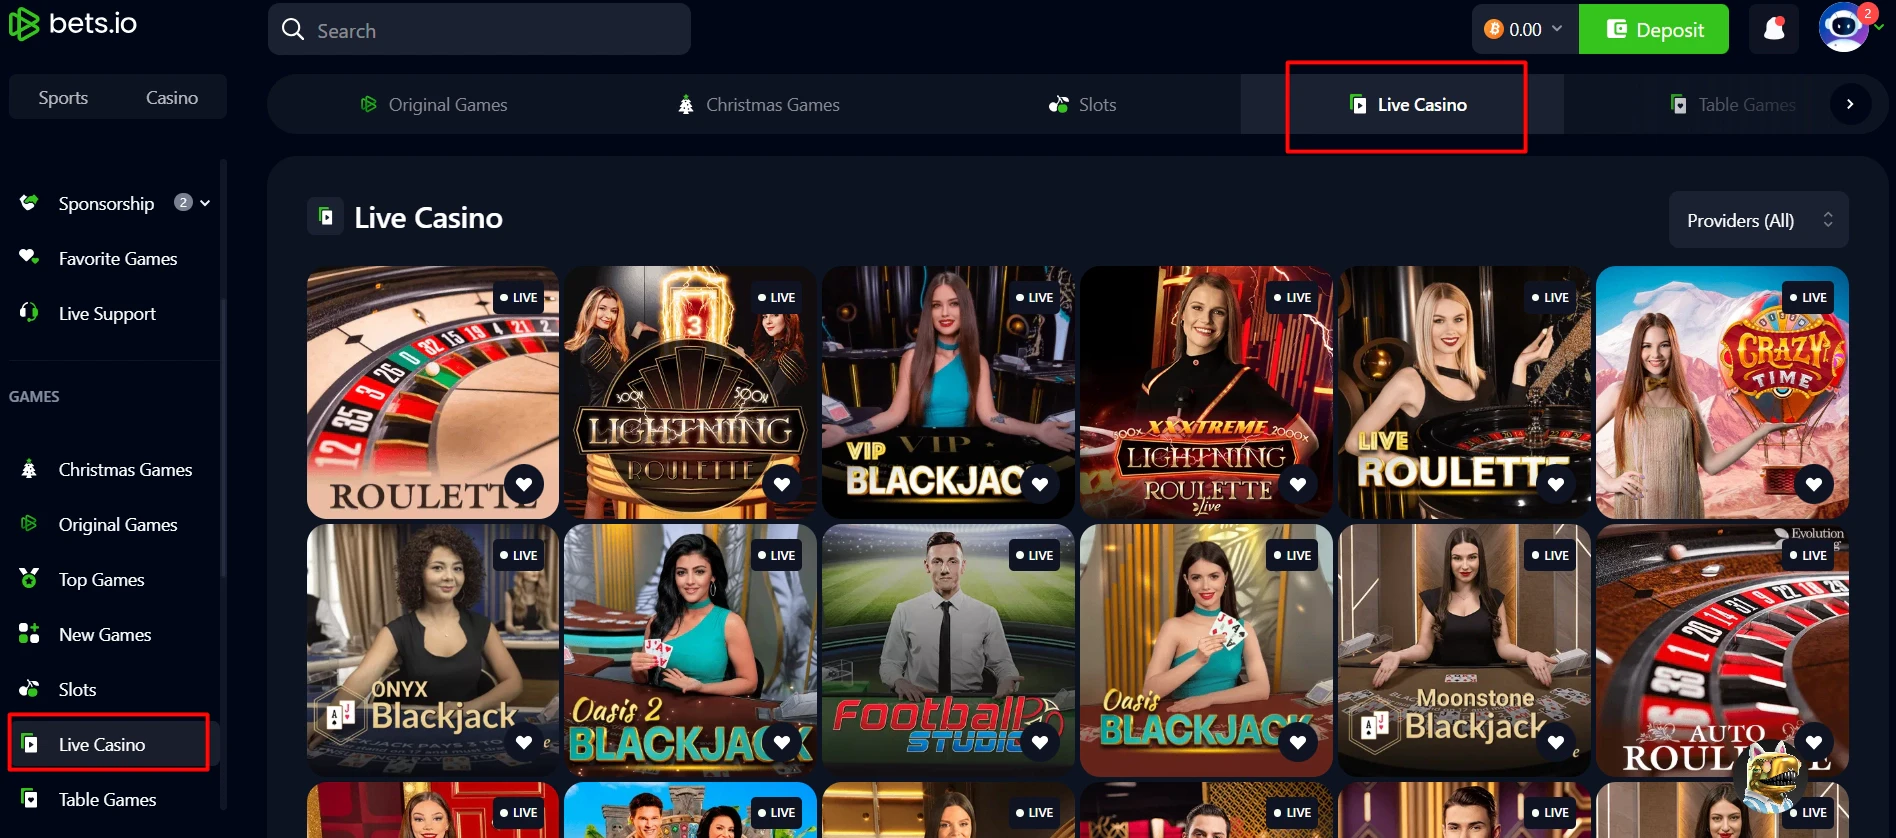Favorite Lightning Roulette via heart icon
This screenshot has height=838, width=1896.
[x=782, y=484]
